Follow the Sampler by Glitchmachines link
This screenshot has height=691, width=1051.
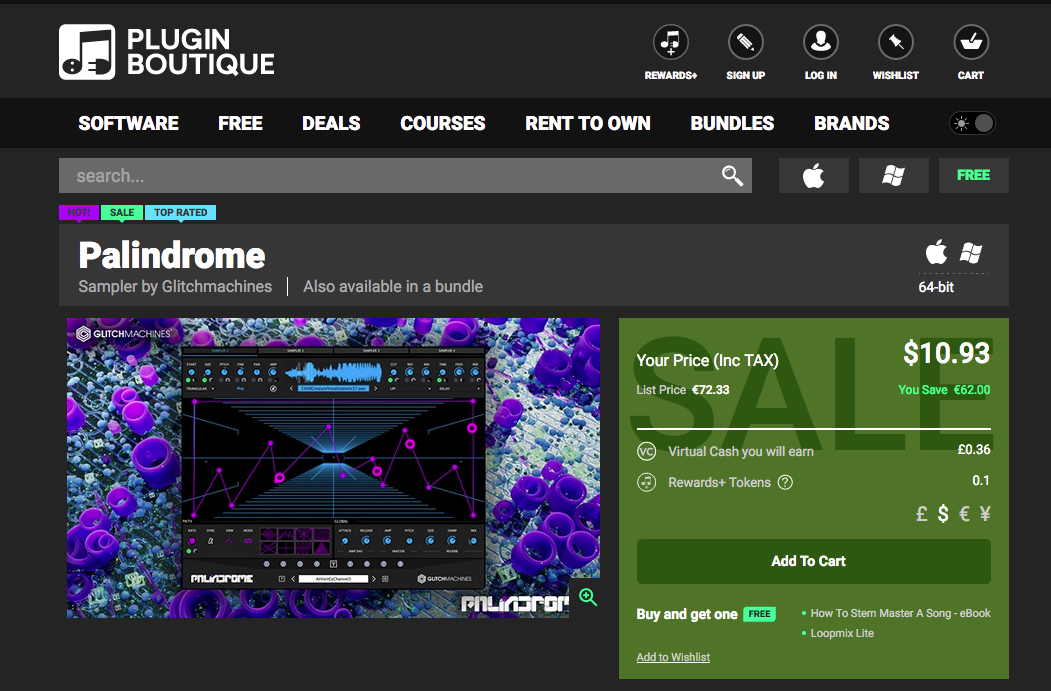click(x=175, y=286)
